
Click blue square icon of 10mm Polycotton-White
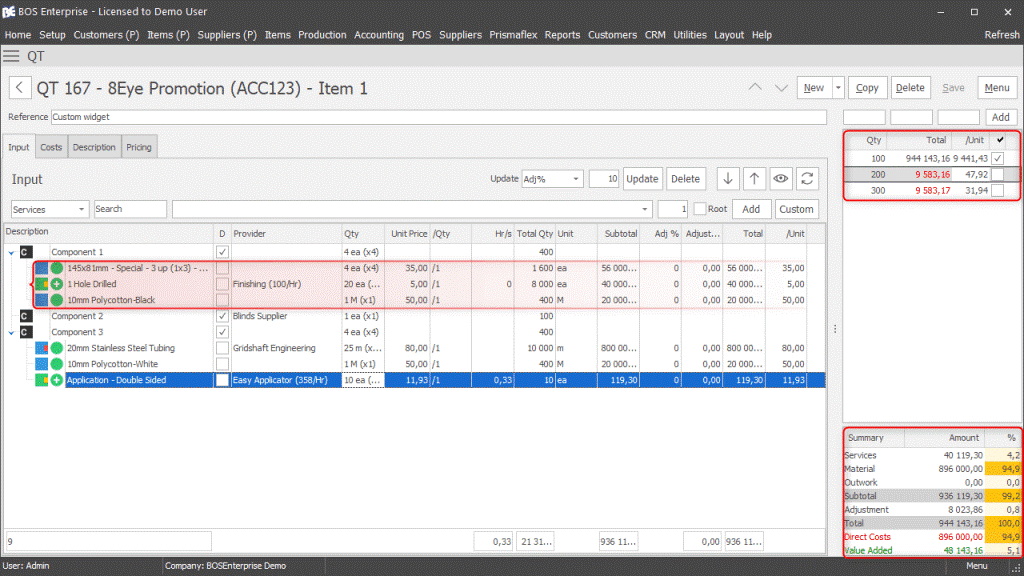42,364
